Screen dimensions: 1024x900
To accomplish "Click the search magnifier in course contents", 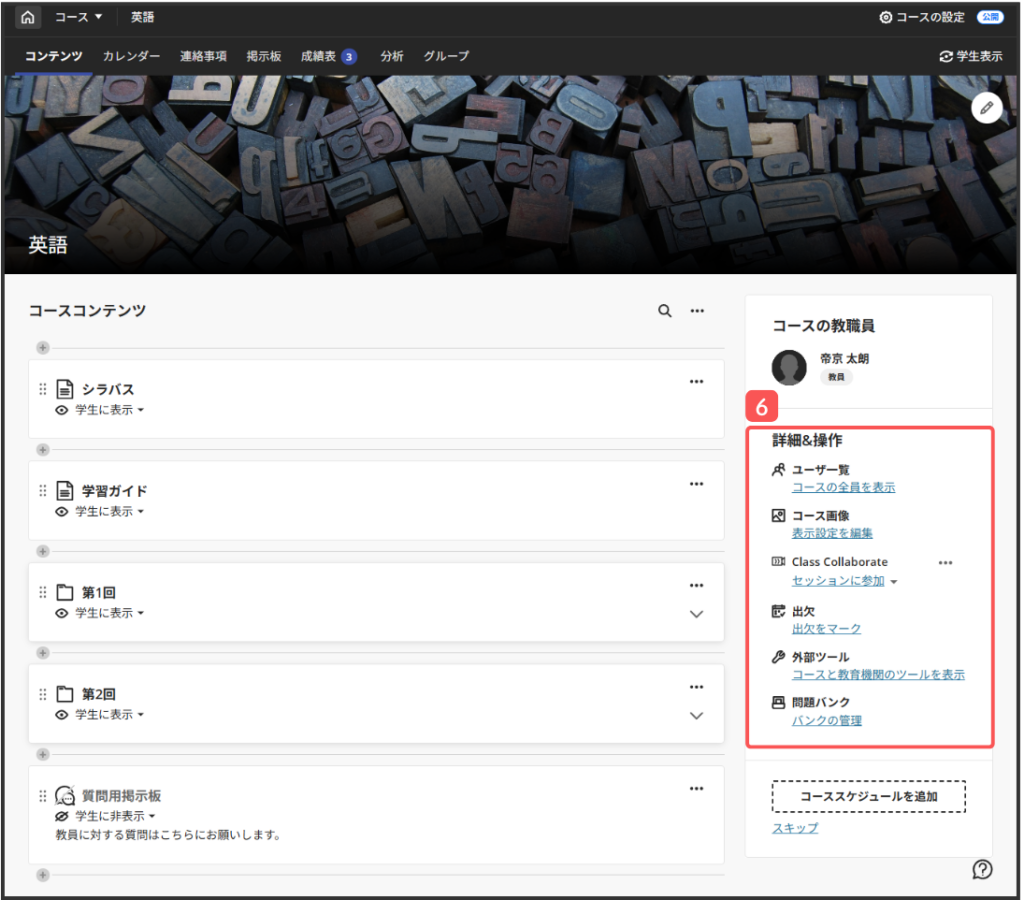I will pyautogui.click(x=664, y=311).
